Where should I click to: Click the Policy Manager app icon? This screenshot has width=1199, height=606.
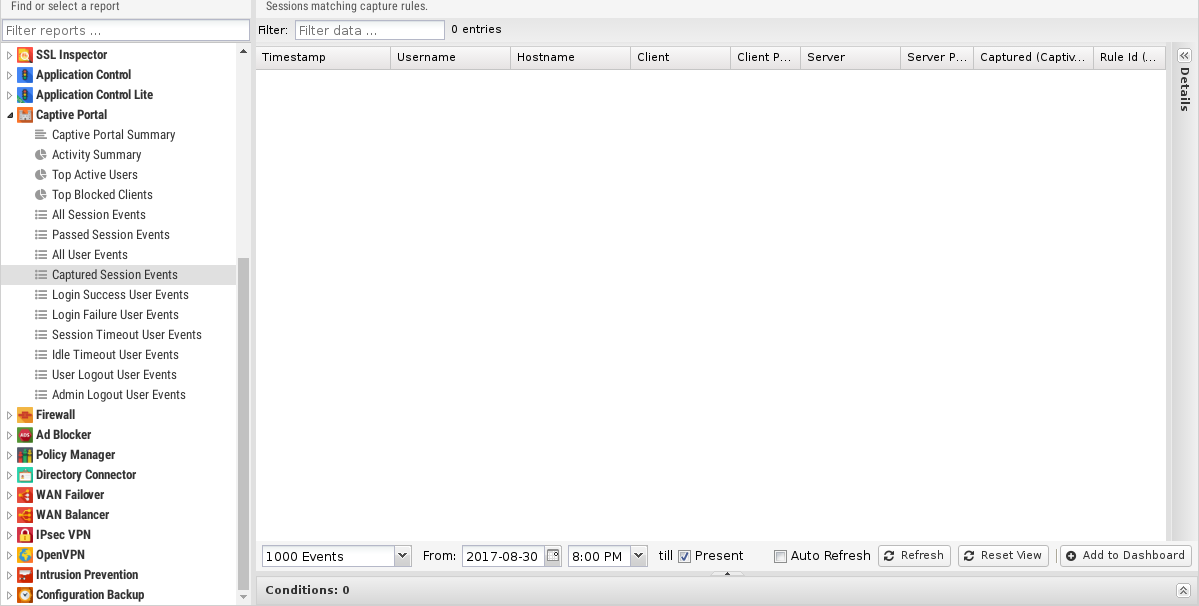[24, 455]
